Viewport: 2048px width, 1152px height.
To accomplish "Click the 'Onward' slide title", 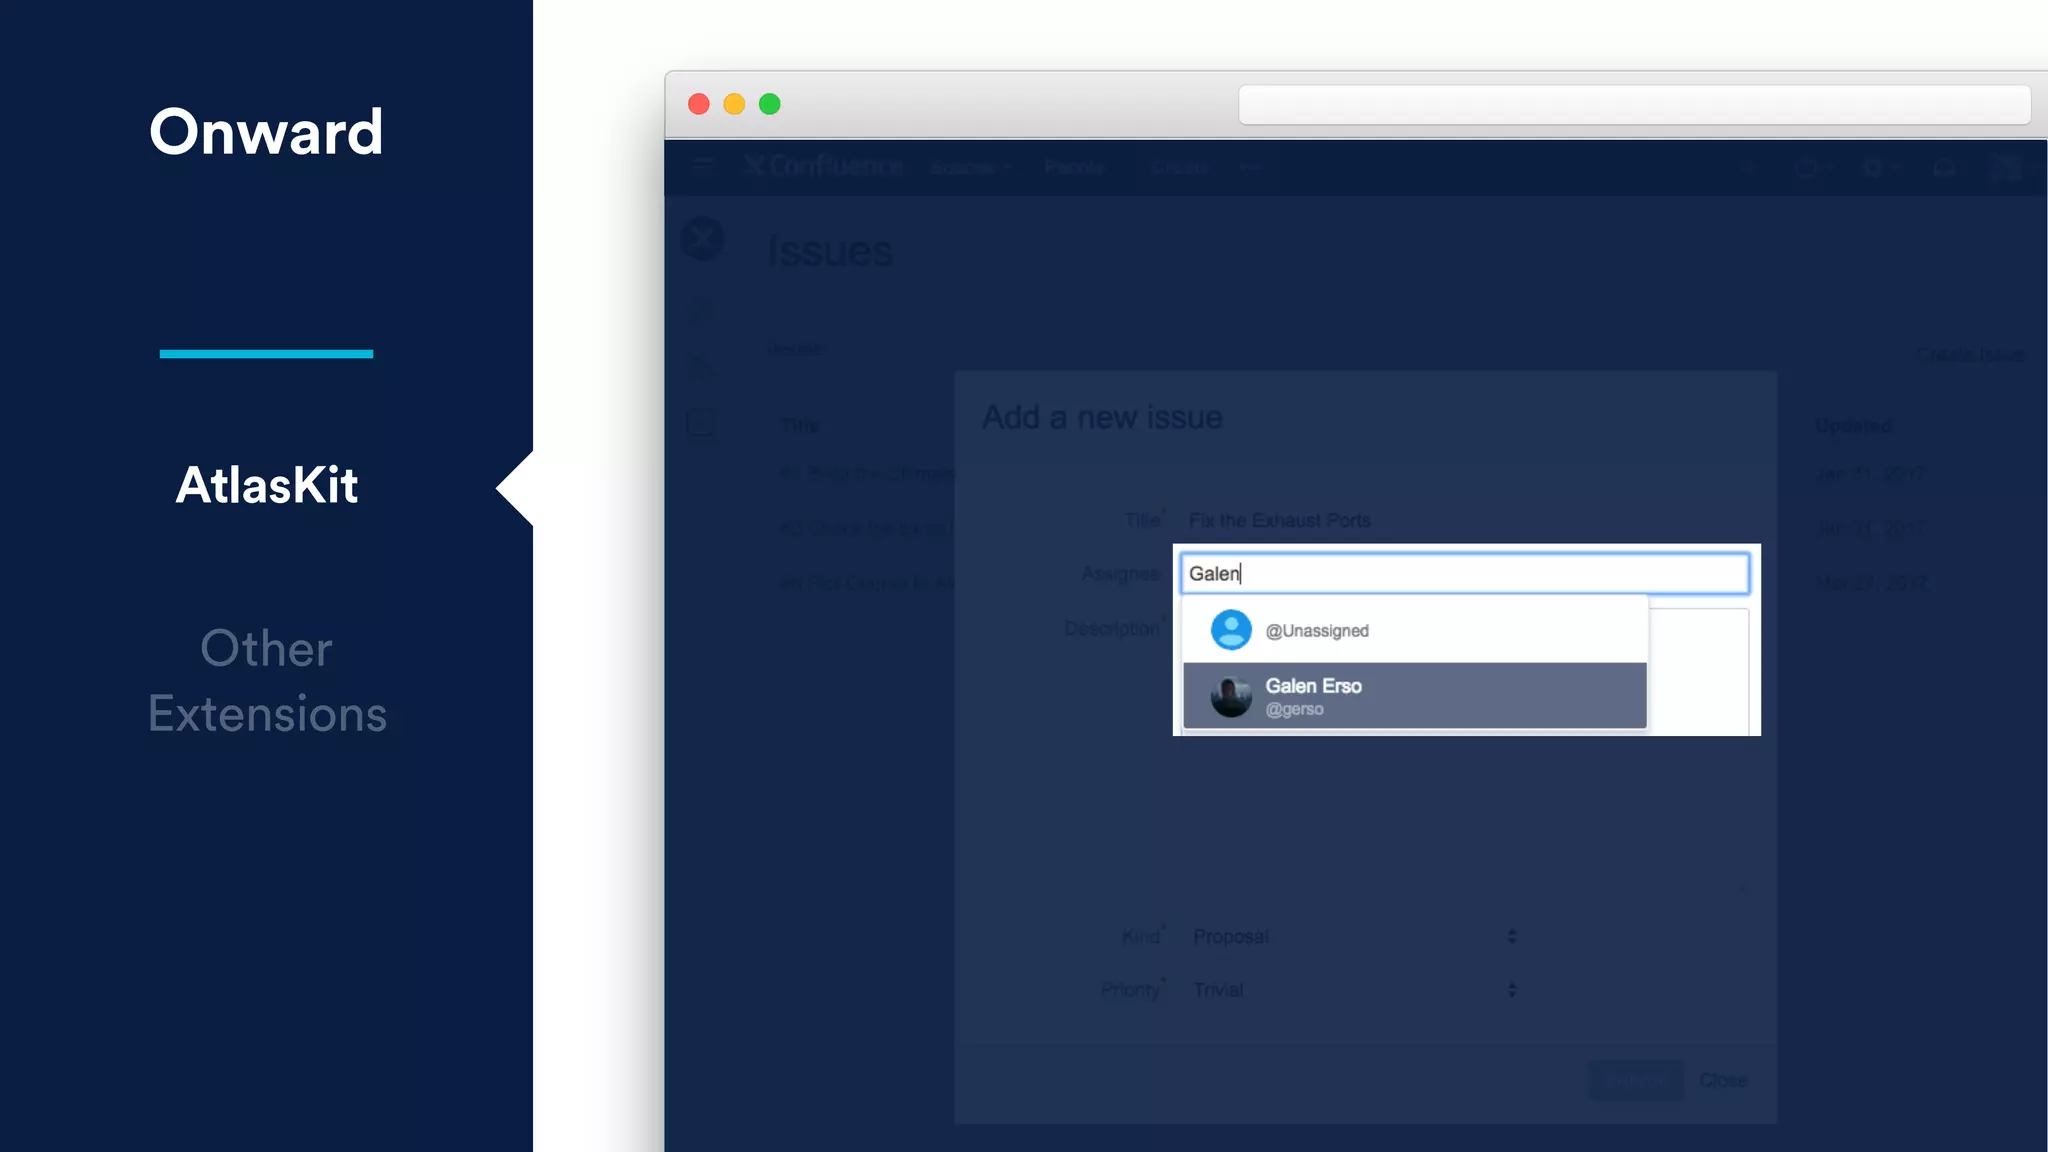I will [266, 132].
